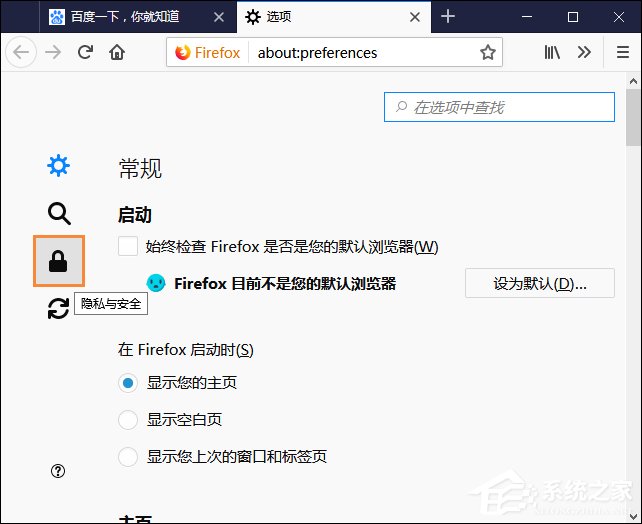Viewport: 642px width, 524px height.
Task: Enable 始终检查 Firefox 是否是您的默认浏览器 checkbox
Action: (x=128, y=246)
